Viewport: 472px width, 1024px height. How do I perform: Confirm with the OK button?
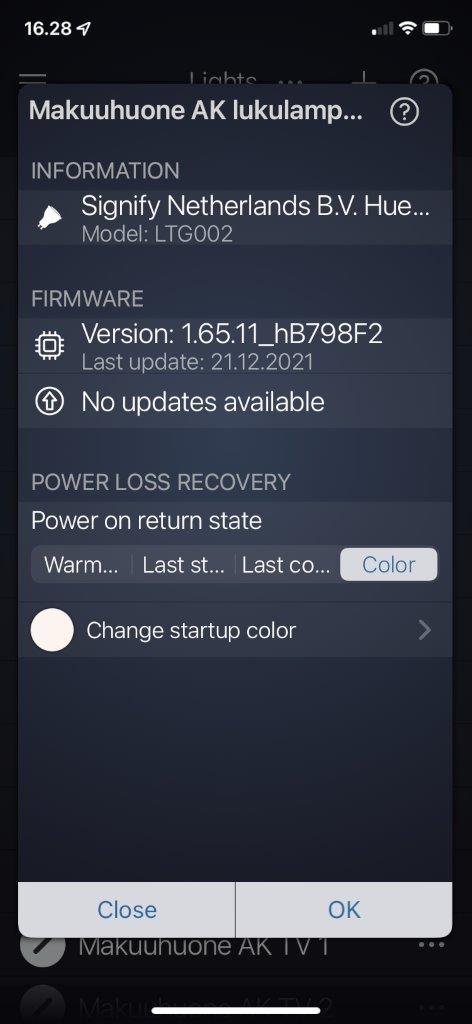click(344, 910)
